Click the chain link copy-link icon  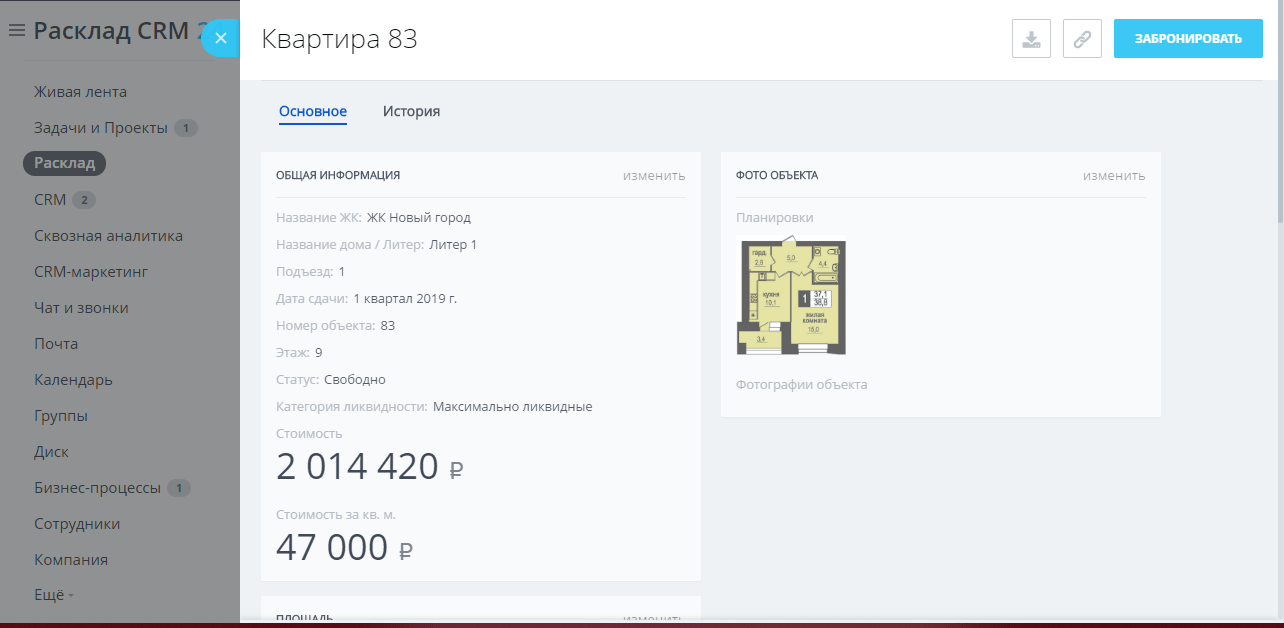(x=1082, y=38)
